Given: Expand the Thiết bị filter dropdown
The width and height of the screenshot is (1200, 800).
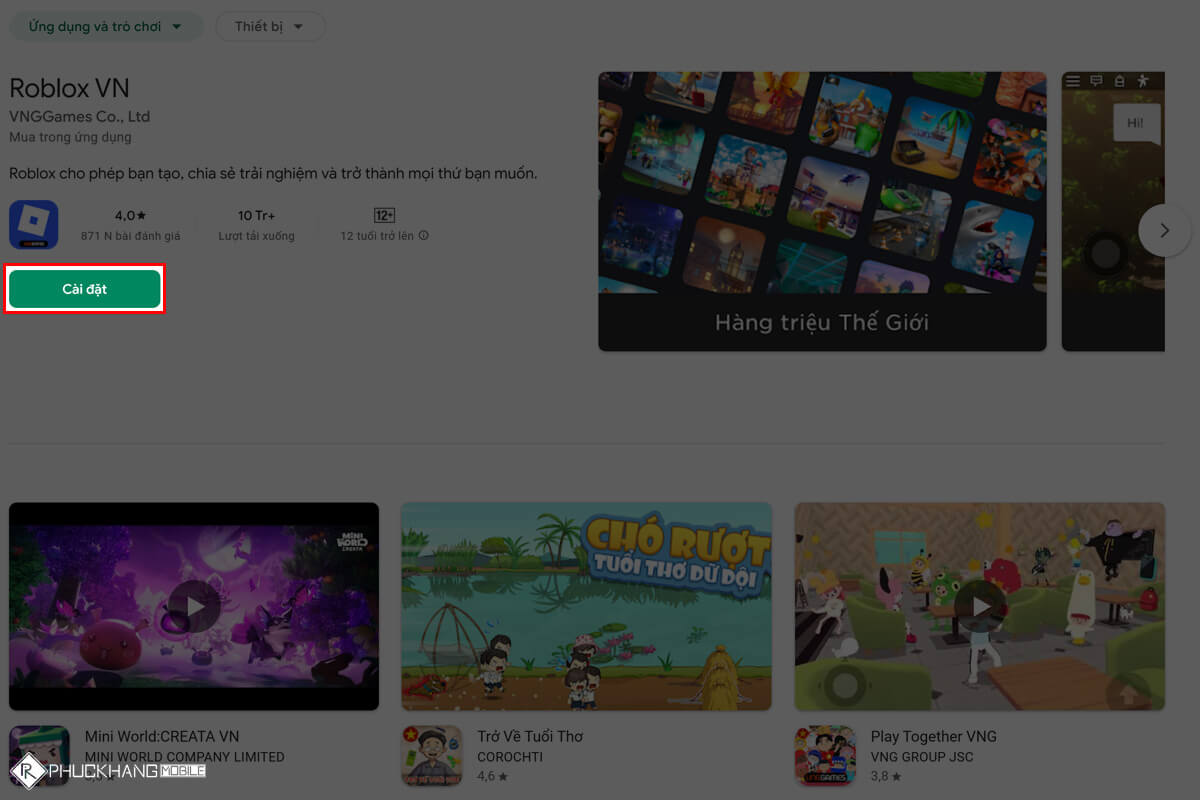Looking at the screenshot, I should [x=270, y=27].
